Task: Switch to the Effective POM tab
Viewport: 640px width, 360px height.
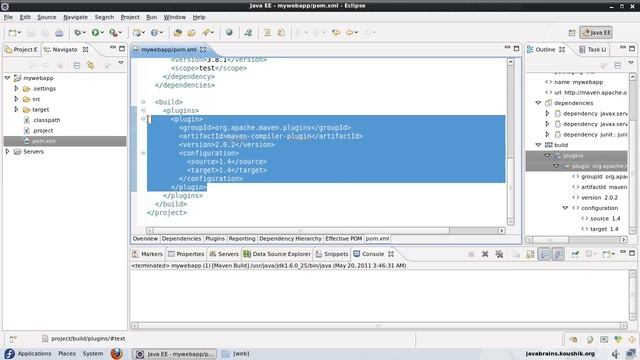Action: pos(344,238)
